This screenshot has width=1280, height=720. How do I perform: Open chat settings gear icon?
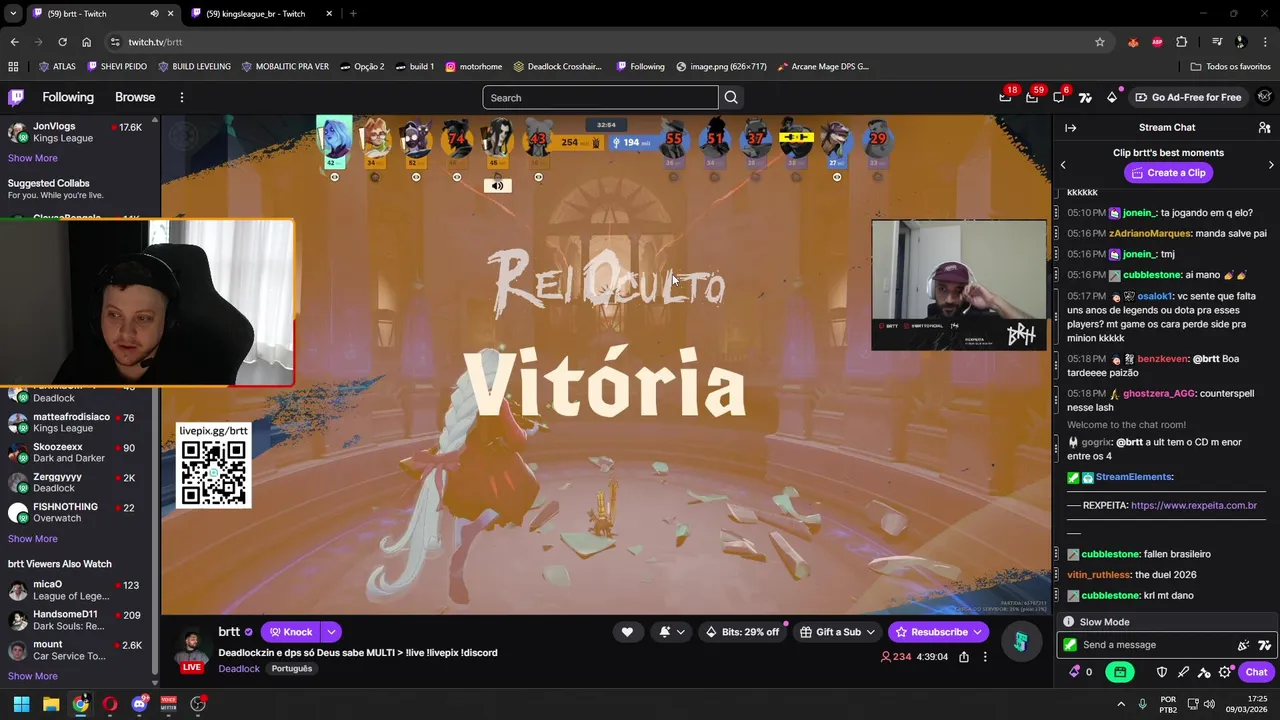1225,672
